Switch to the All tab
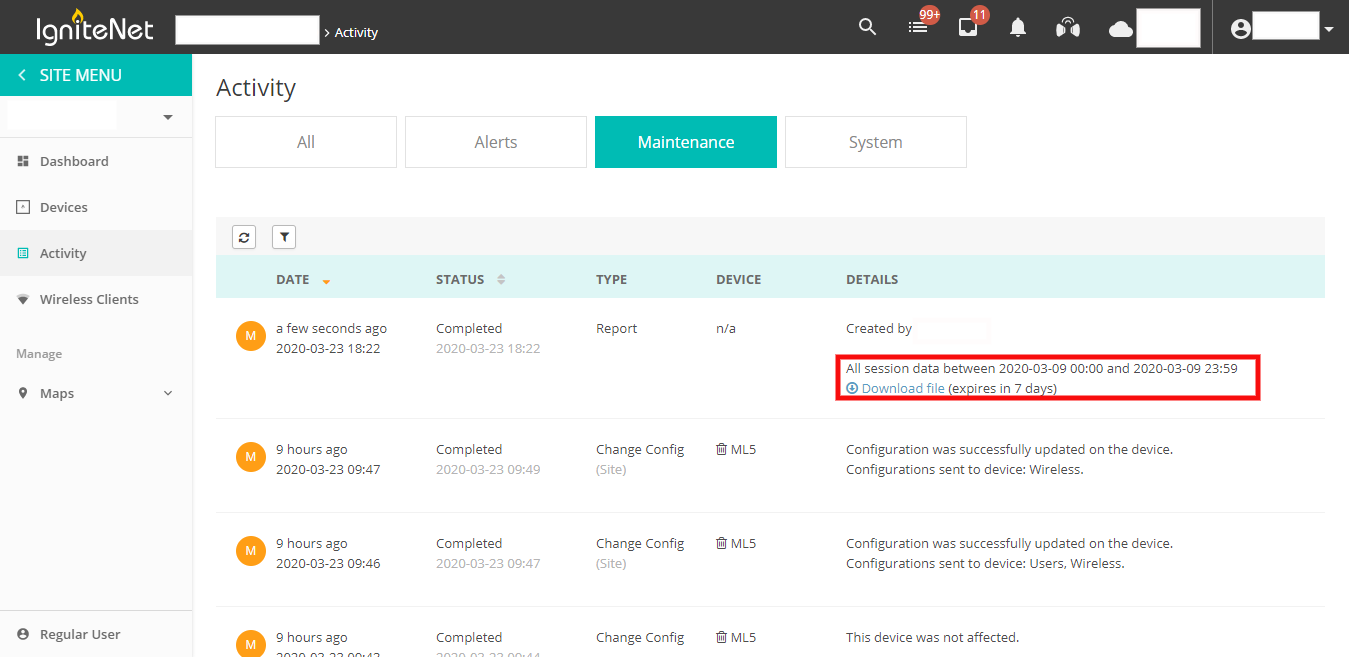 tap(306, 142)
